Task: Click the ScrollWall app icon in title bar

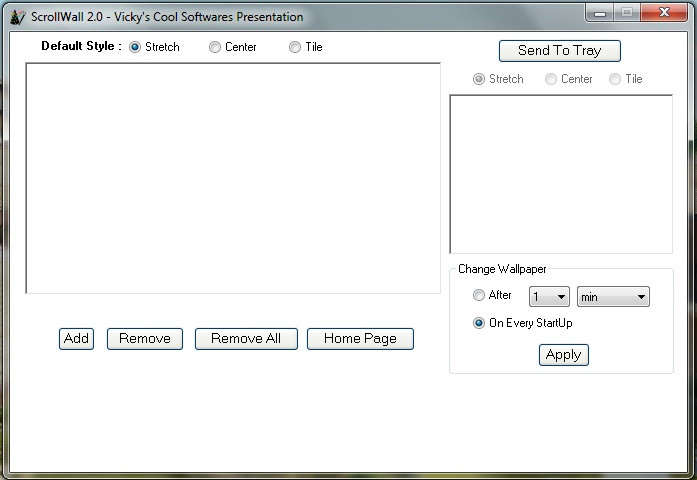Action: click(x=17, y=17)
